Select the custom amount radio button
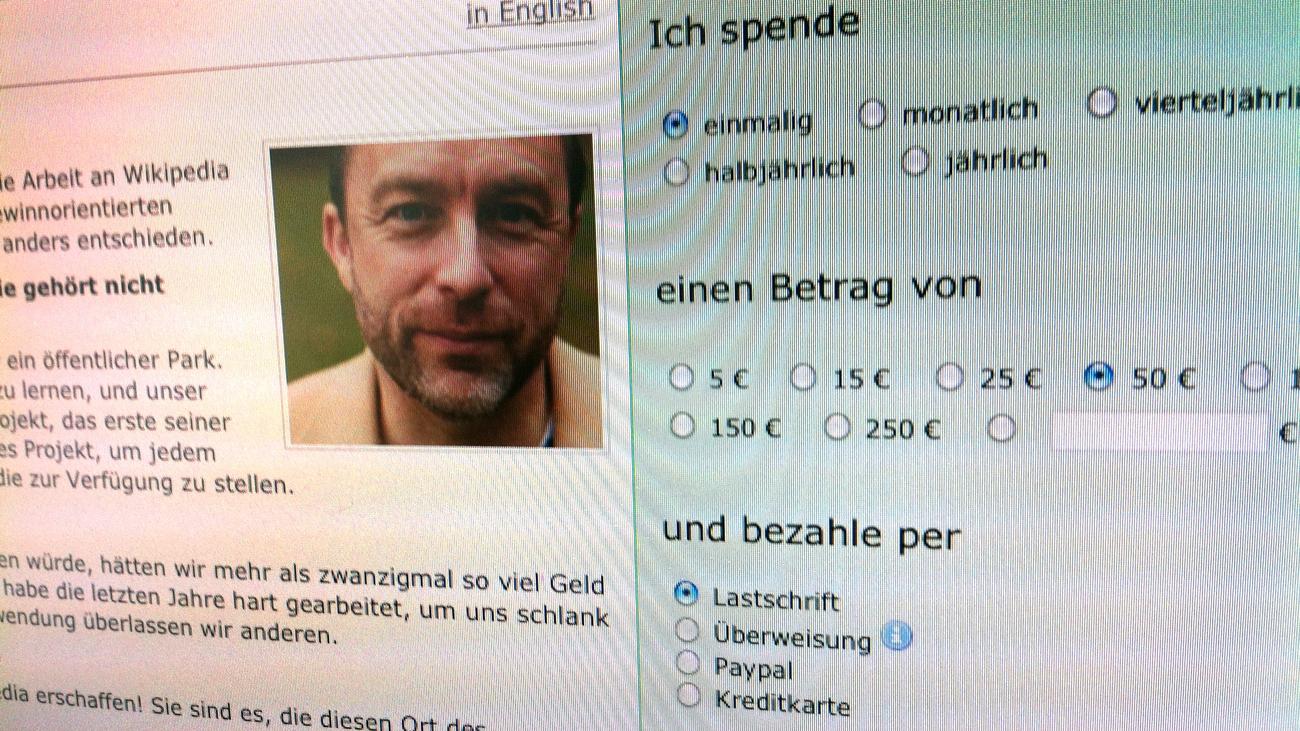Image resolution: width=1300 pixels, height=731 pixels. [x=1001, y=429]
